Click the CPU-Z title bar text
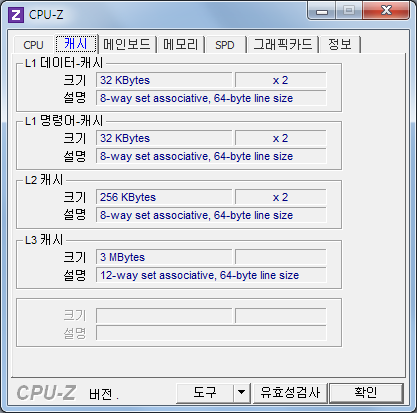The image size is (417, 413). (x=46, y=15)
